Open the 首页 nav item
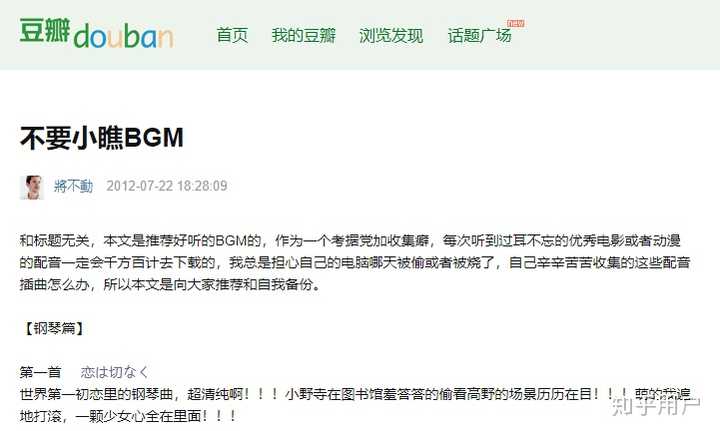The height and width of the screenshot is (431, 720). coord(232,35)
